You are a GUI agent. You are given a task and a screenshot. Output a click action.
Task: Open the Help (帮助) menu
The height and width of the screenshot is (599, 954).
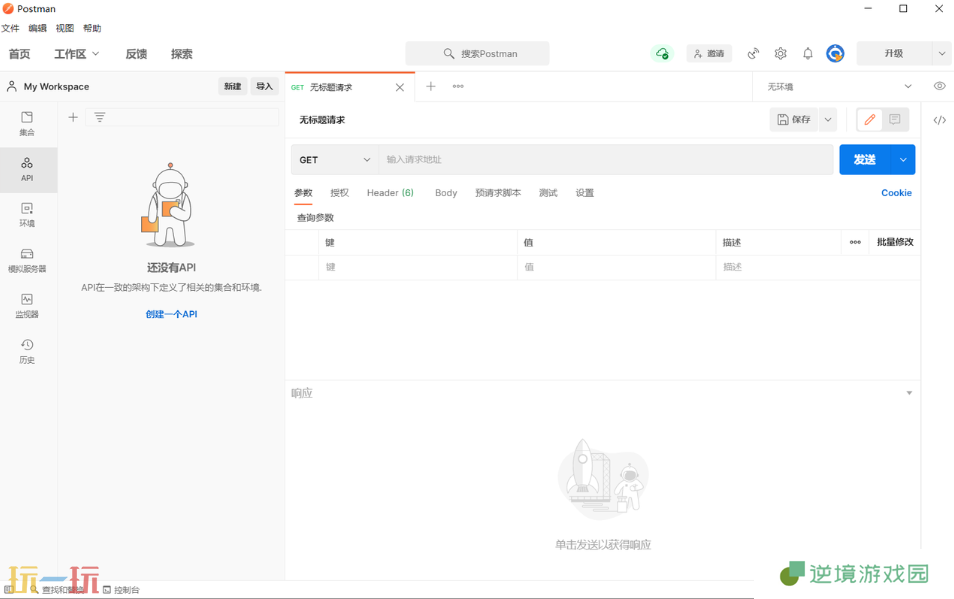(92, 28)
